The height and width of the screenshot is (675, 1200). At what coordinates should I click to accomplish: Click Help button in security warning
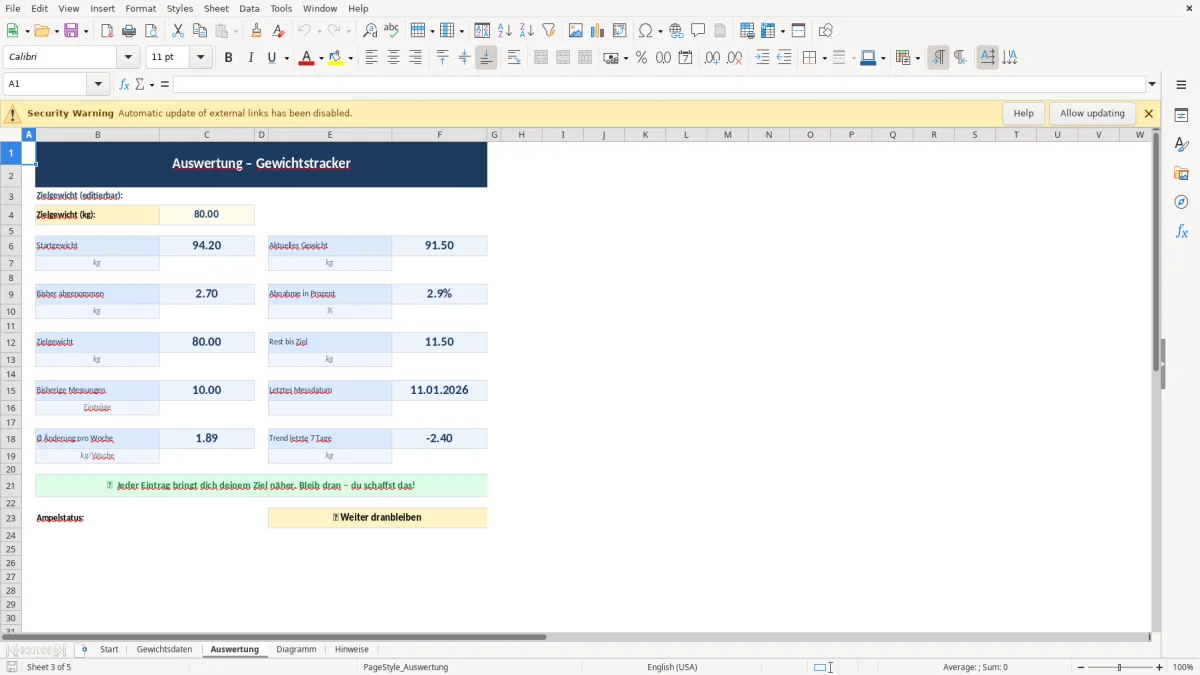click(1023, 113)
